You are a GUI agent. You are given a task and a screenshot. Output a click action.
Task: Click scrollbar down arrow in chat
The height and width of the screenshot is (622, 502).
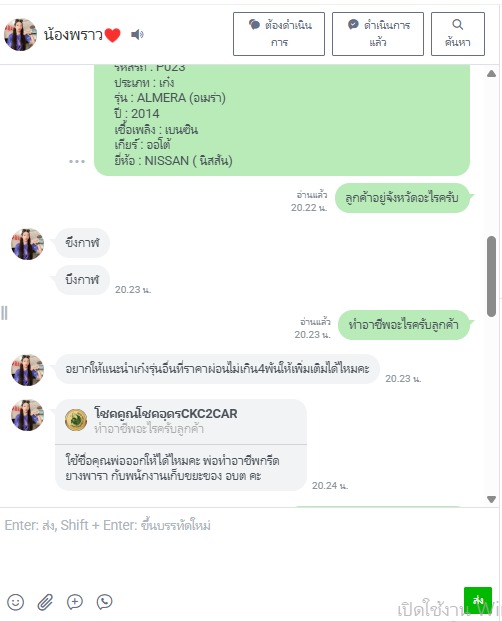click(x=491, y=499)
